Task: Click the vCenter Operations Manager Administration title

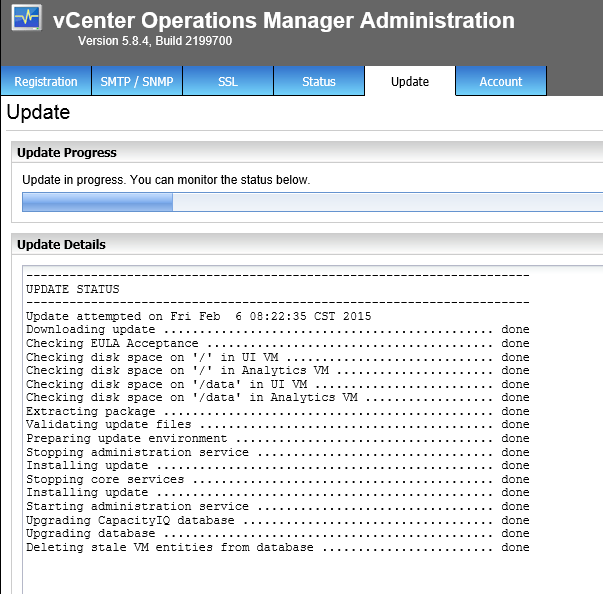Action: (284, 20)
